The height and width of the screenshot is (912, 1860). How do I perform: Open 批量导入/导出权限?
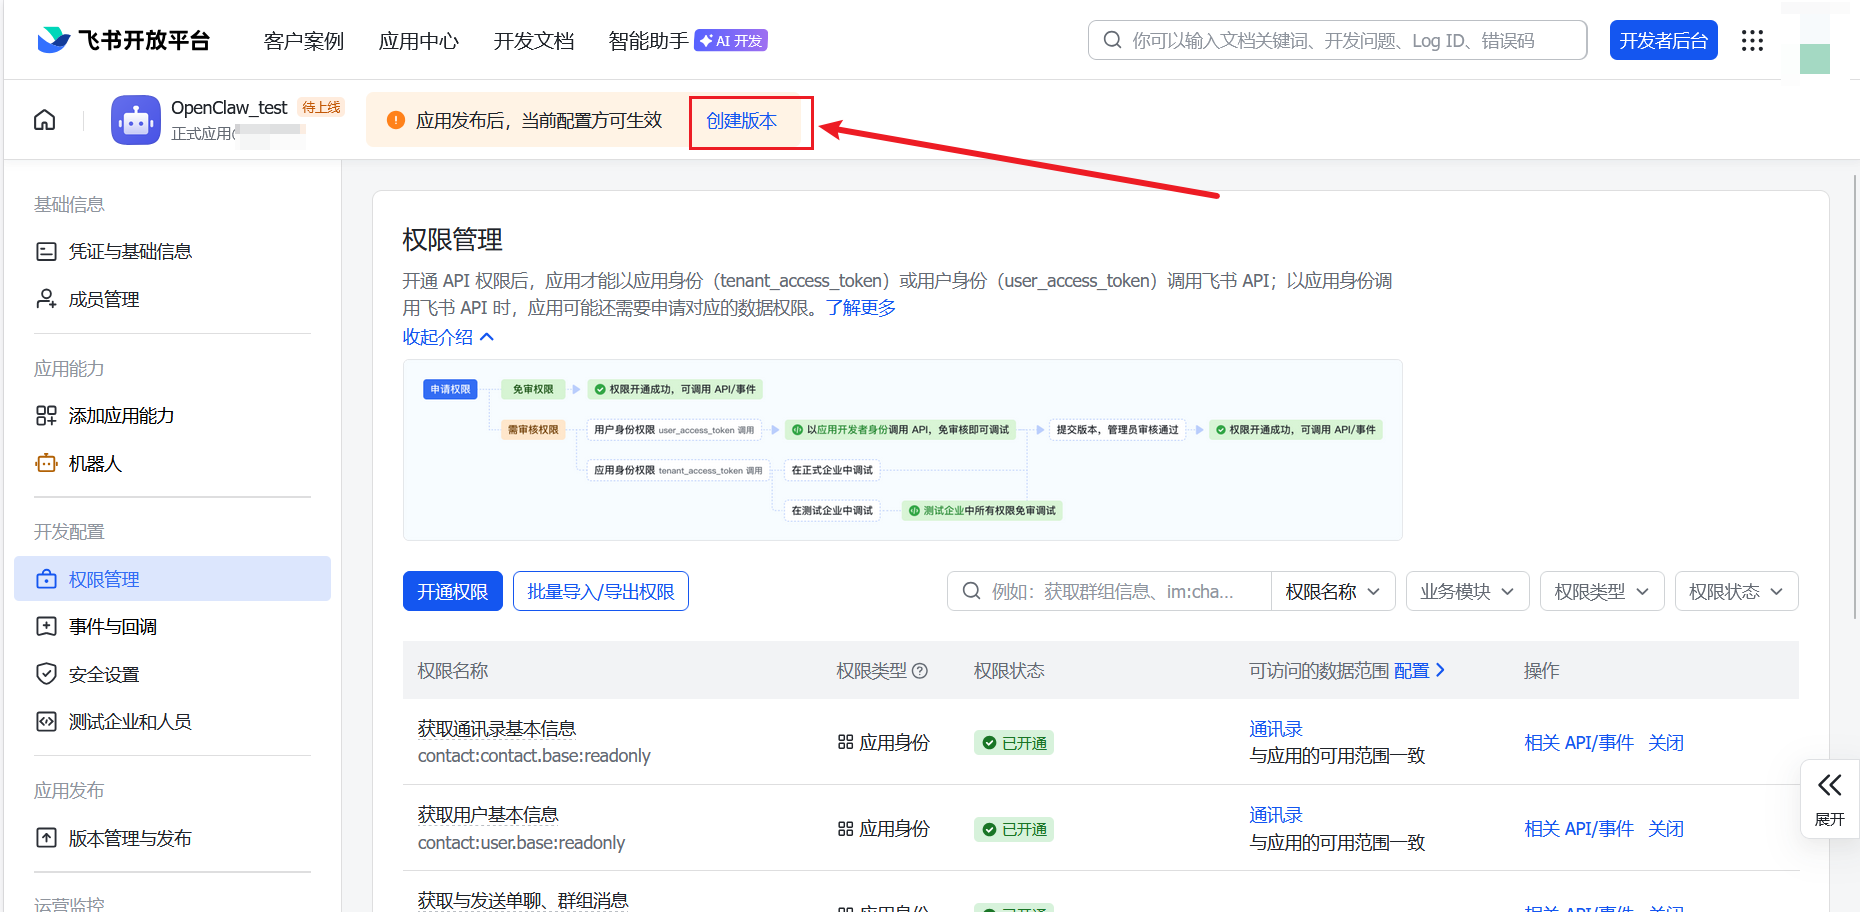(600, 591)
